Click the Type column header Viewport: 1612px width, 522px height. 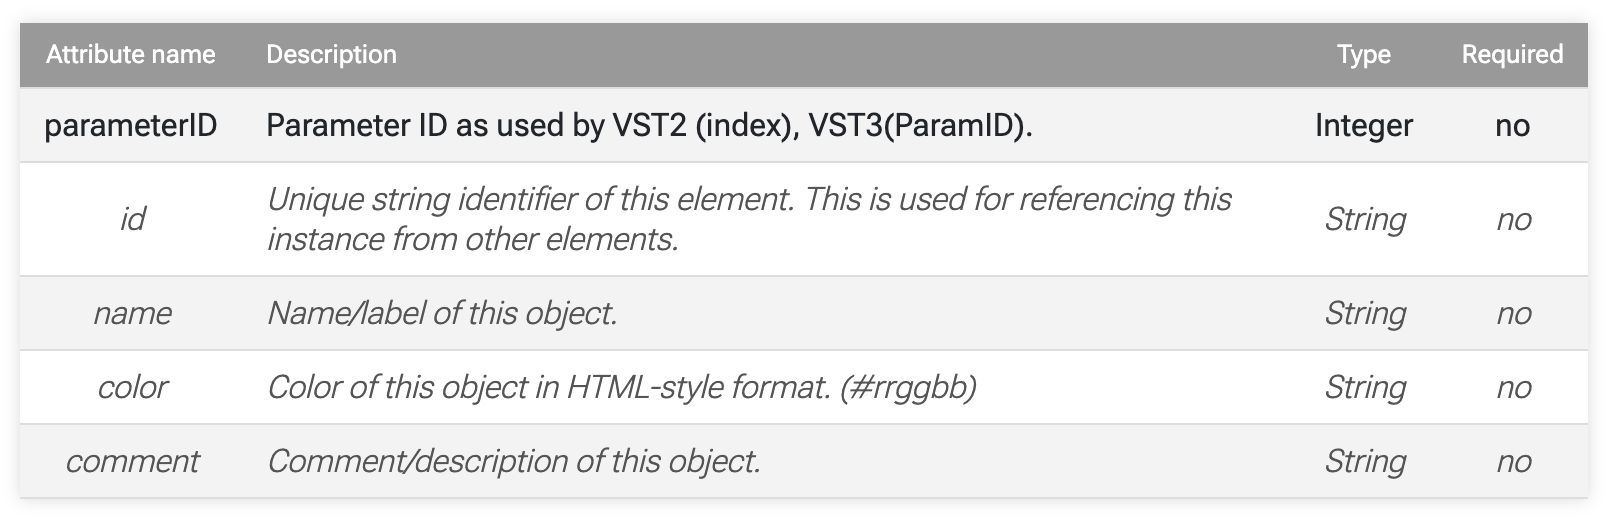coord(1364,54)
